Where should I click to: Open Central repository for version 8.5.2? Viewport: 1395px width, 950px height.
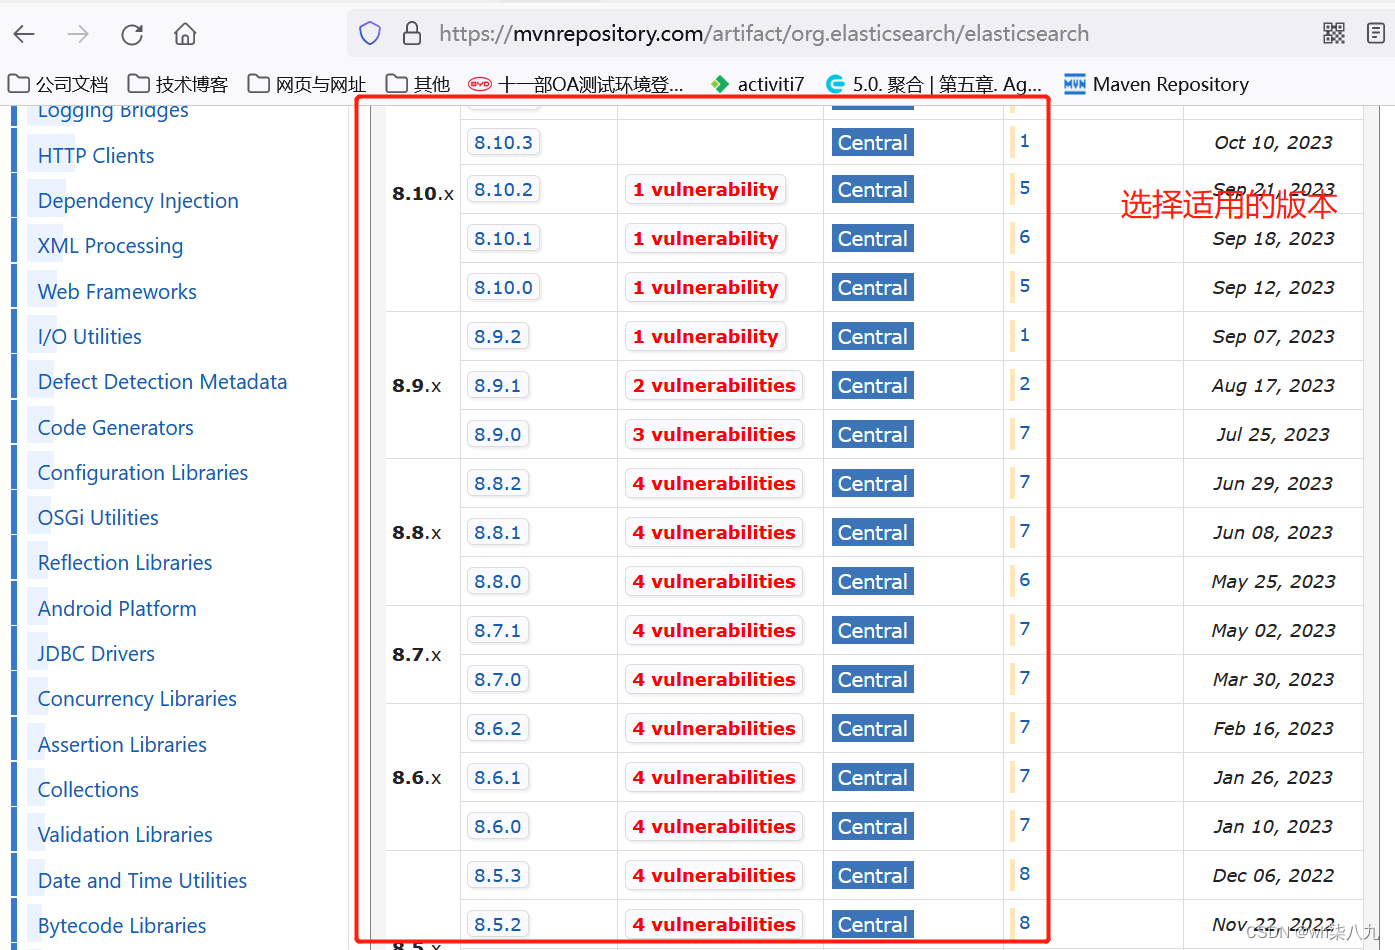tap(873, 924)
